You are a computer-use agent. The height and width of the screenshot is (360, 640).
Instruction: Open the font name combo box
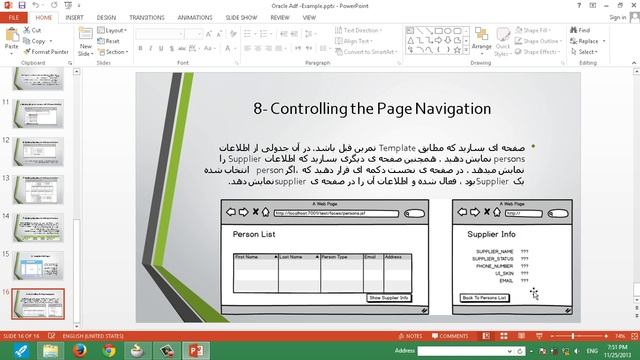click(160, 34)
